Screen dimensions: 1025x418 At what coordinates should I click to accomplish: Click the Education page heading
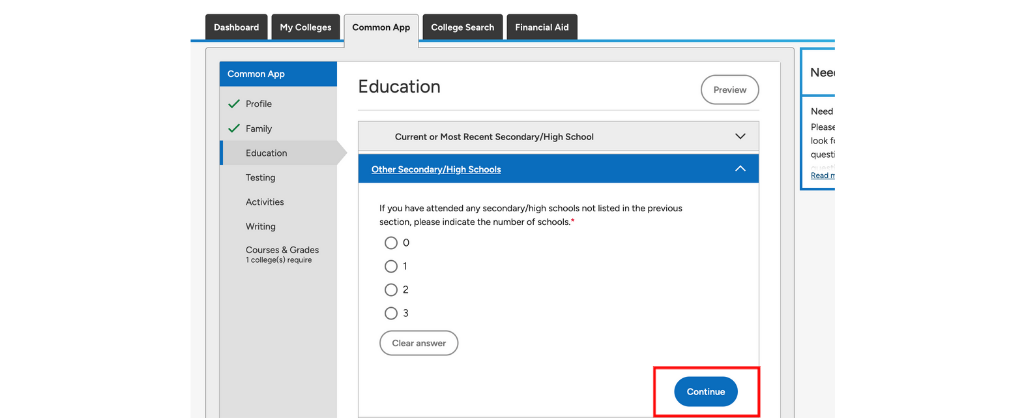tap(399, 87)
